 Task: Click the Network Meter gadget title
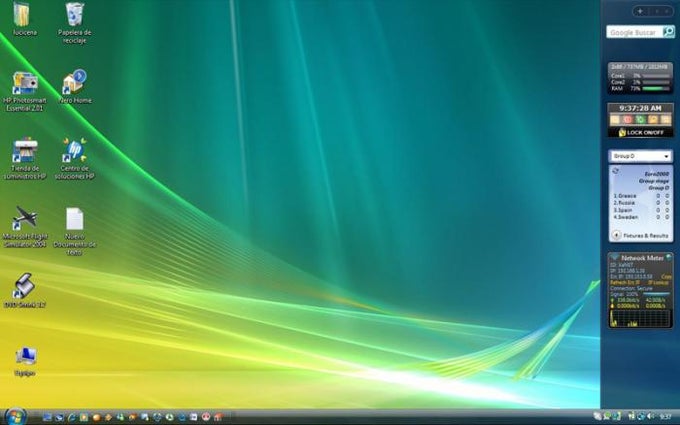(x=643, y=258)
